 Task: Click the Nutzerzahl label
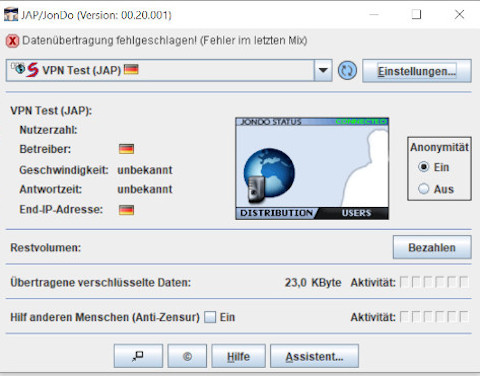(48, 130)
